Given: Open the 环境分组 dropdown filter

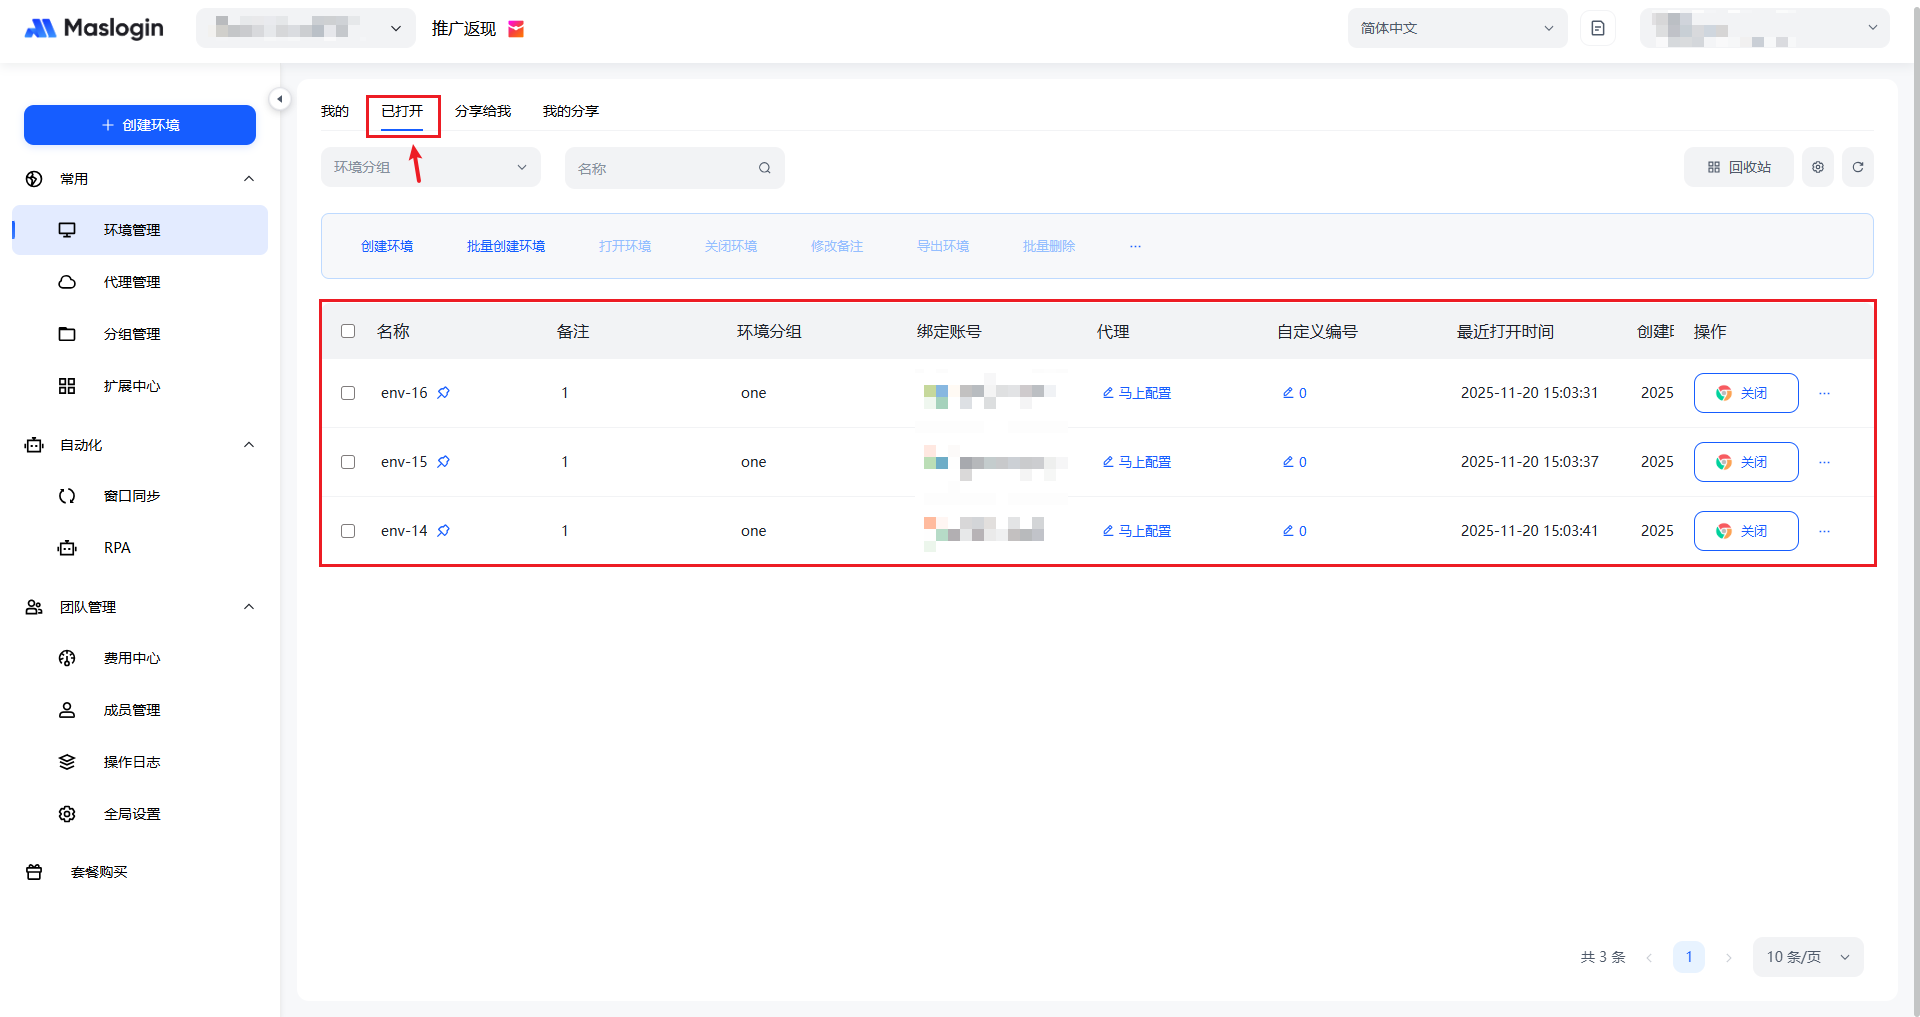Looking at the screenshot, I should (430, 168).
